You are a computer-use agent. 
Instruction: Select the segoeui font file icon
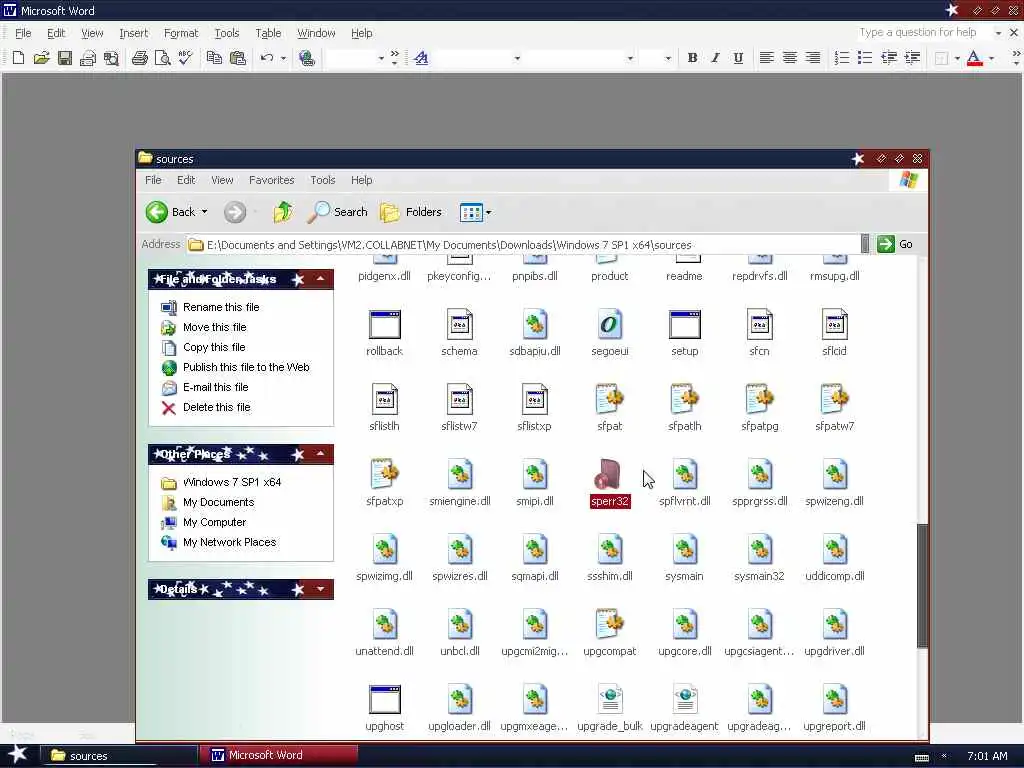[x=609, y=325]
